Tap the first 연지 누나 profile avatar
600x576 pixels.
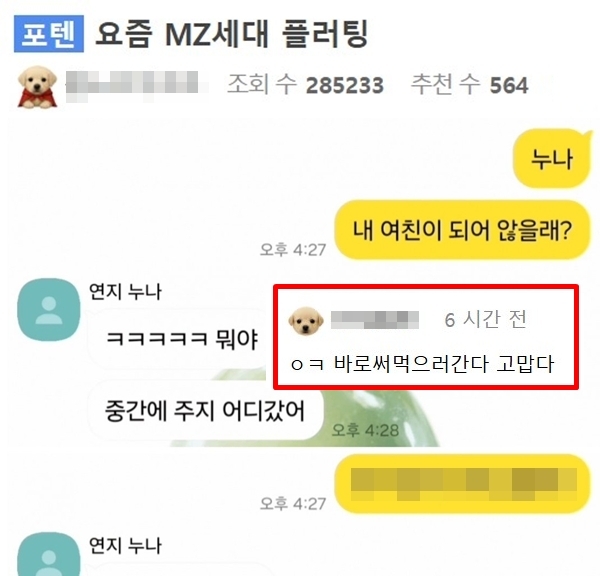(x=49, y=309)
